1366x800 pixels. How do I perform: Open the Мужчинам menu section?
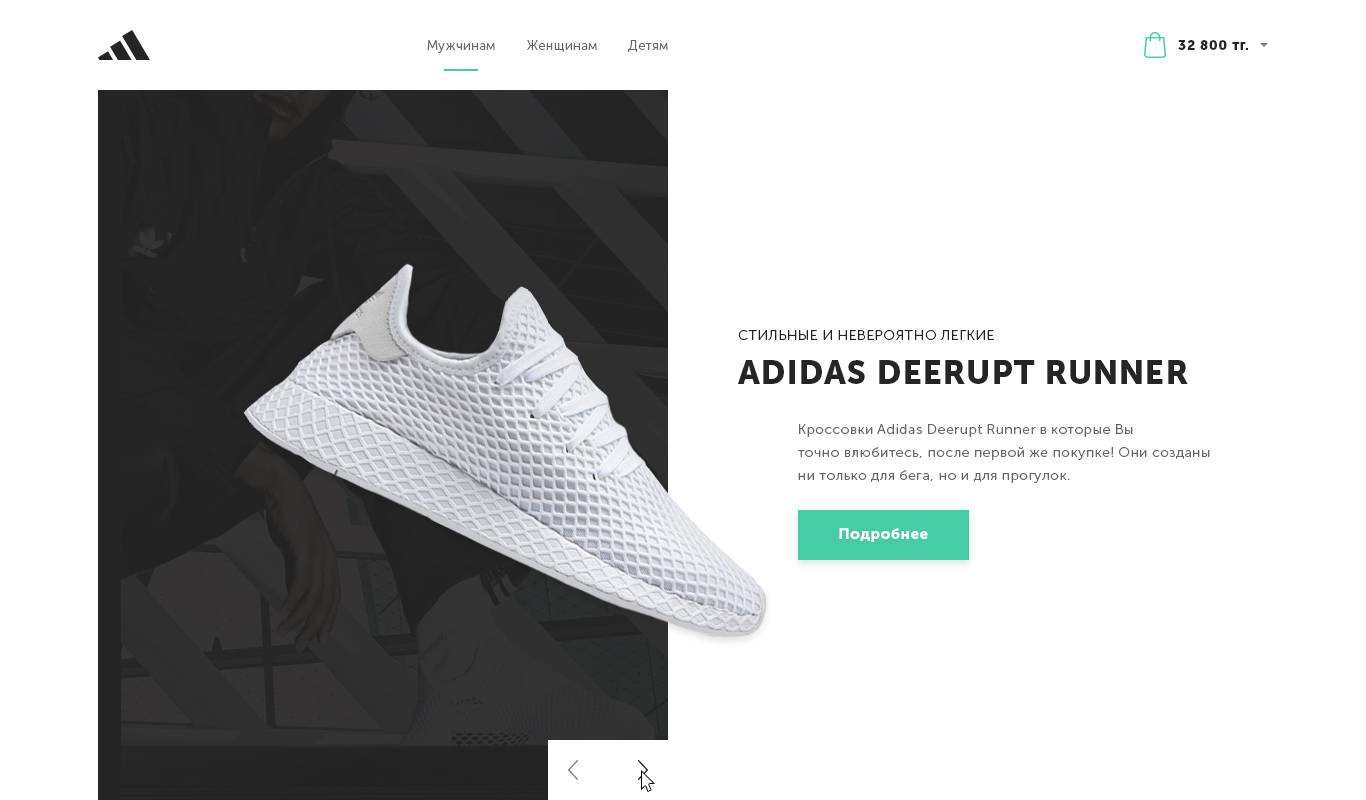pos(461,46)
